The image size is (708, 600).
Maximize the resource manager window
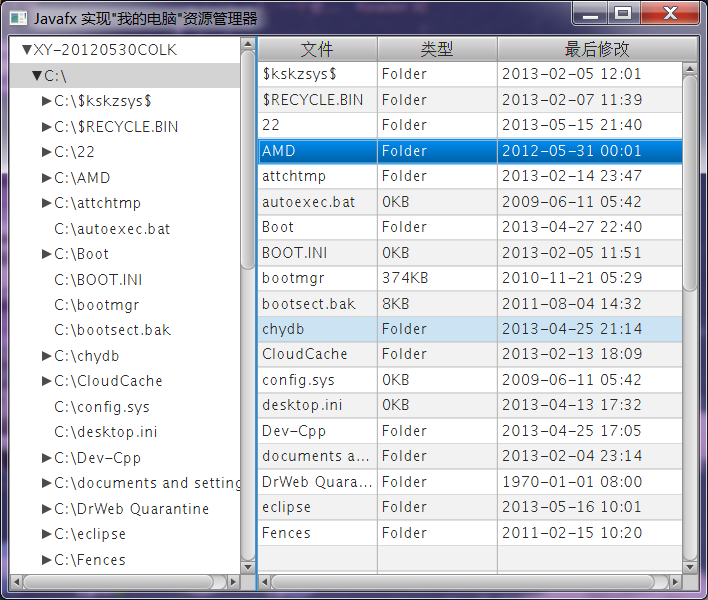[623, 13]
